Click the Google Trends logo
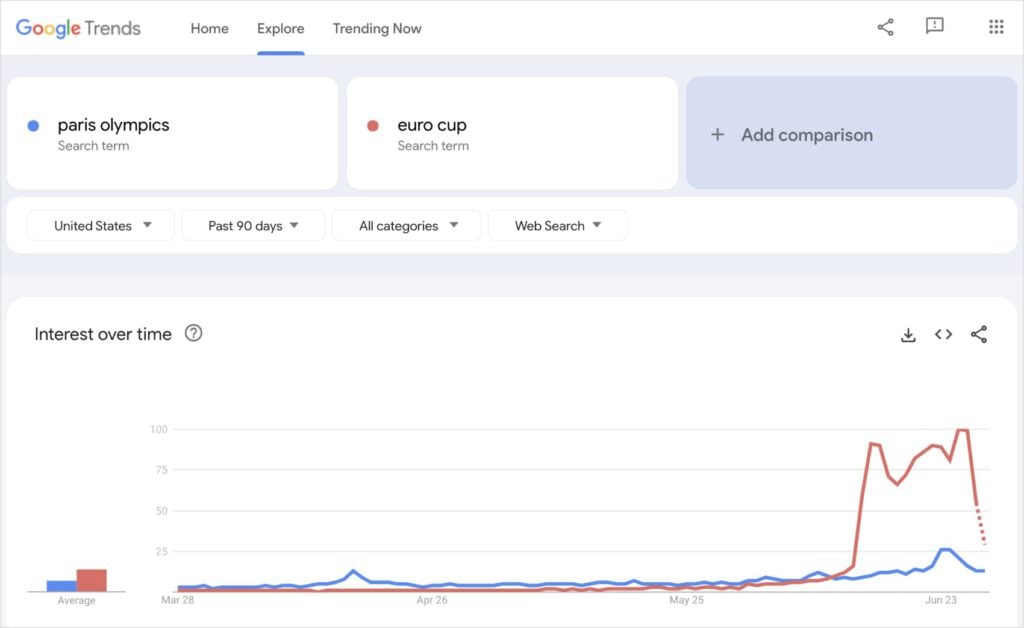Screen dimensions: 1024x628 pos(76,28)
